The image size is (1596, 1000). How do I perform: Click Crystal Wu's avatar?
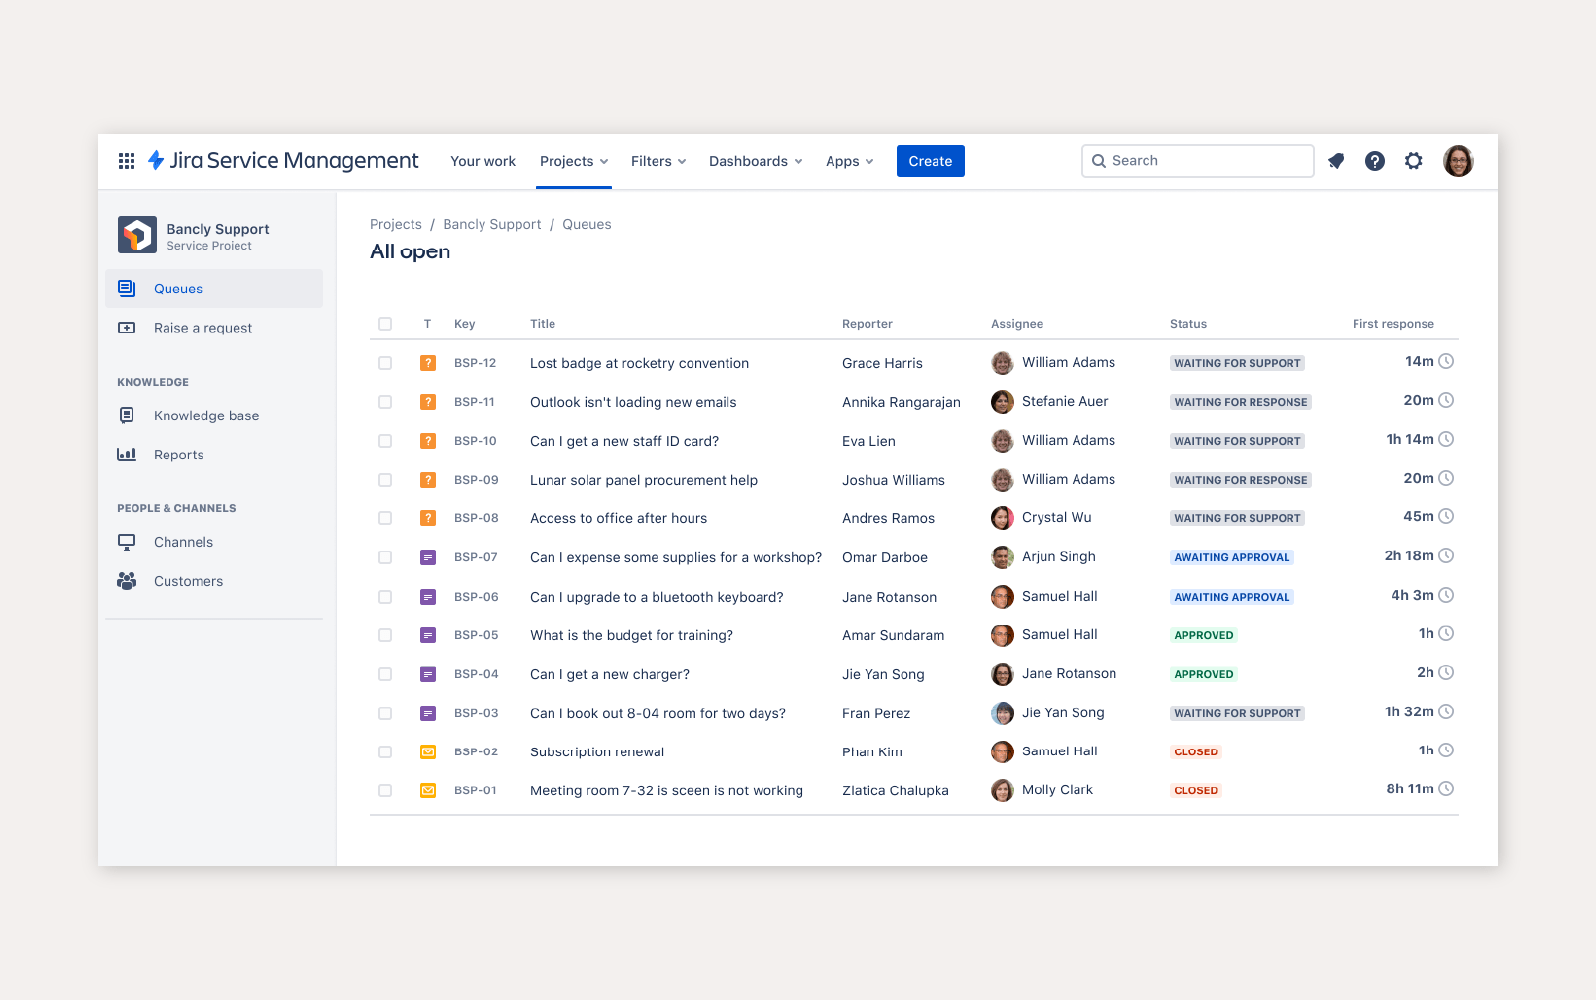[x=1002, y=518]
